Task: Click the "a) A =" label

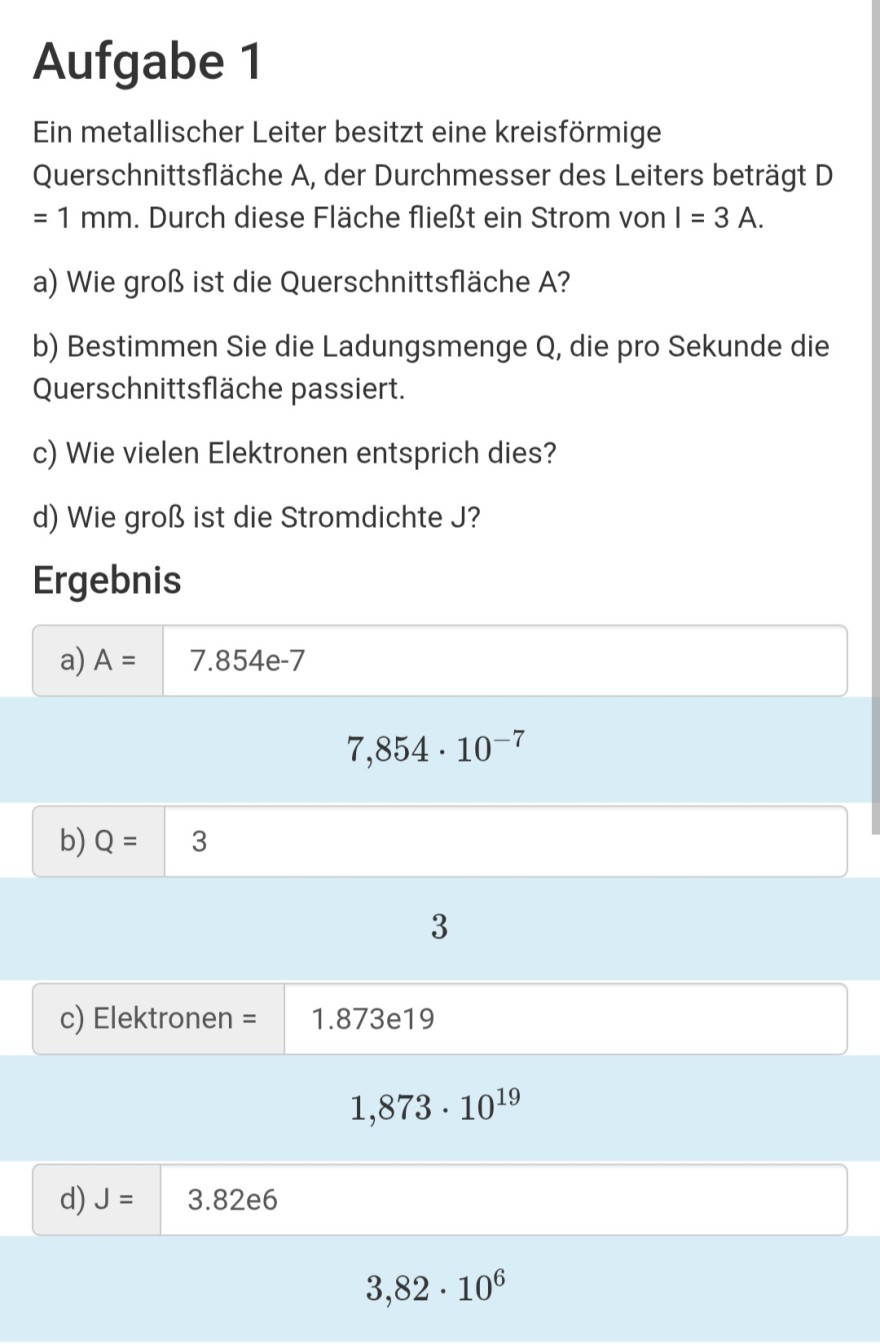Action: [99, 661]
